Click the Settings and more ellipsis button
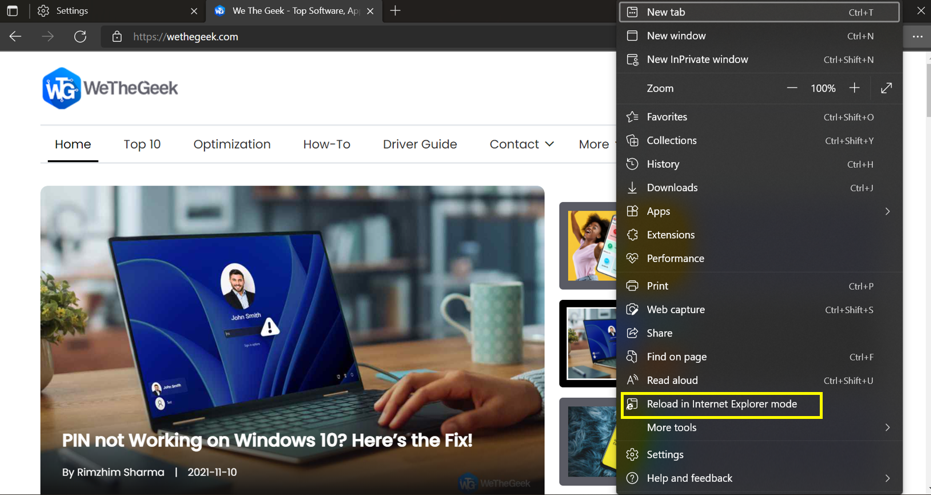 click(917, 37)
